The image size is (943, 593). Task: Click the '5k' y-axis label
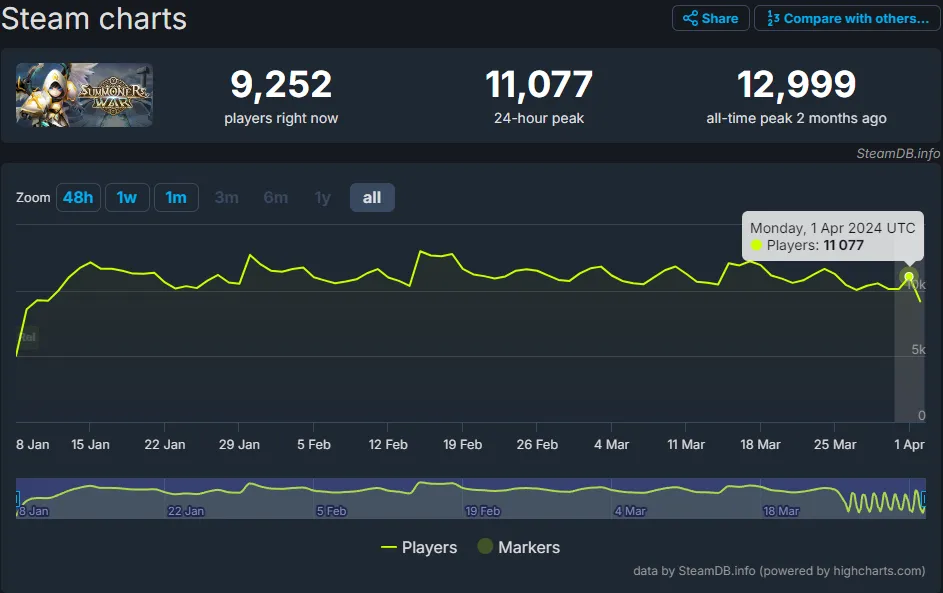point(918,349)
